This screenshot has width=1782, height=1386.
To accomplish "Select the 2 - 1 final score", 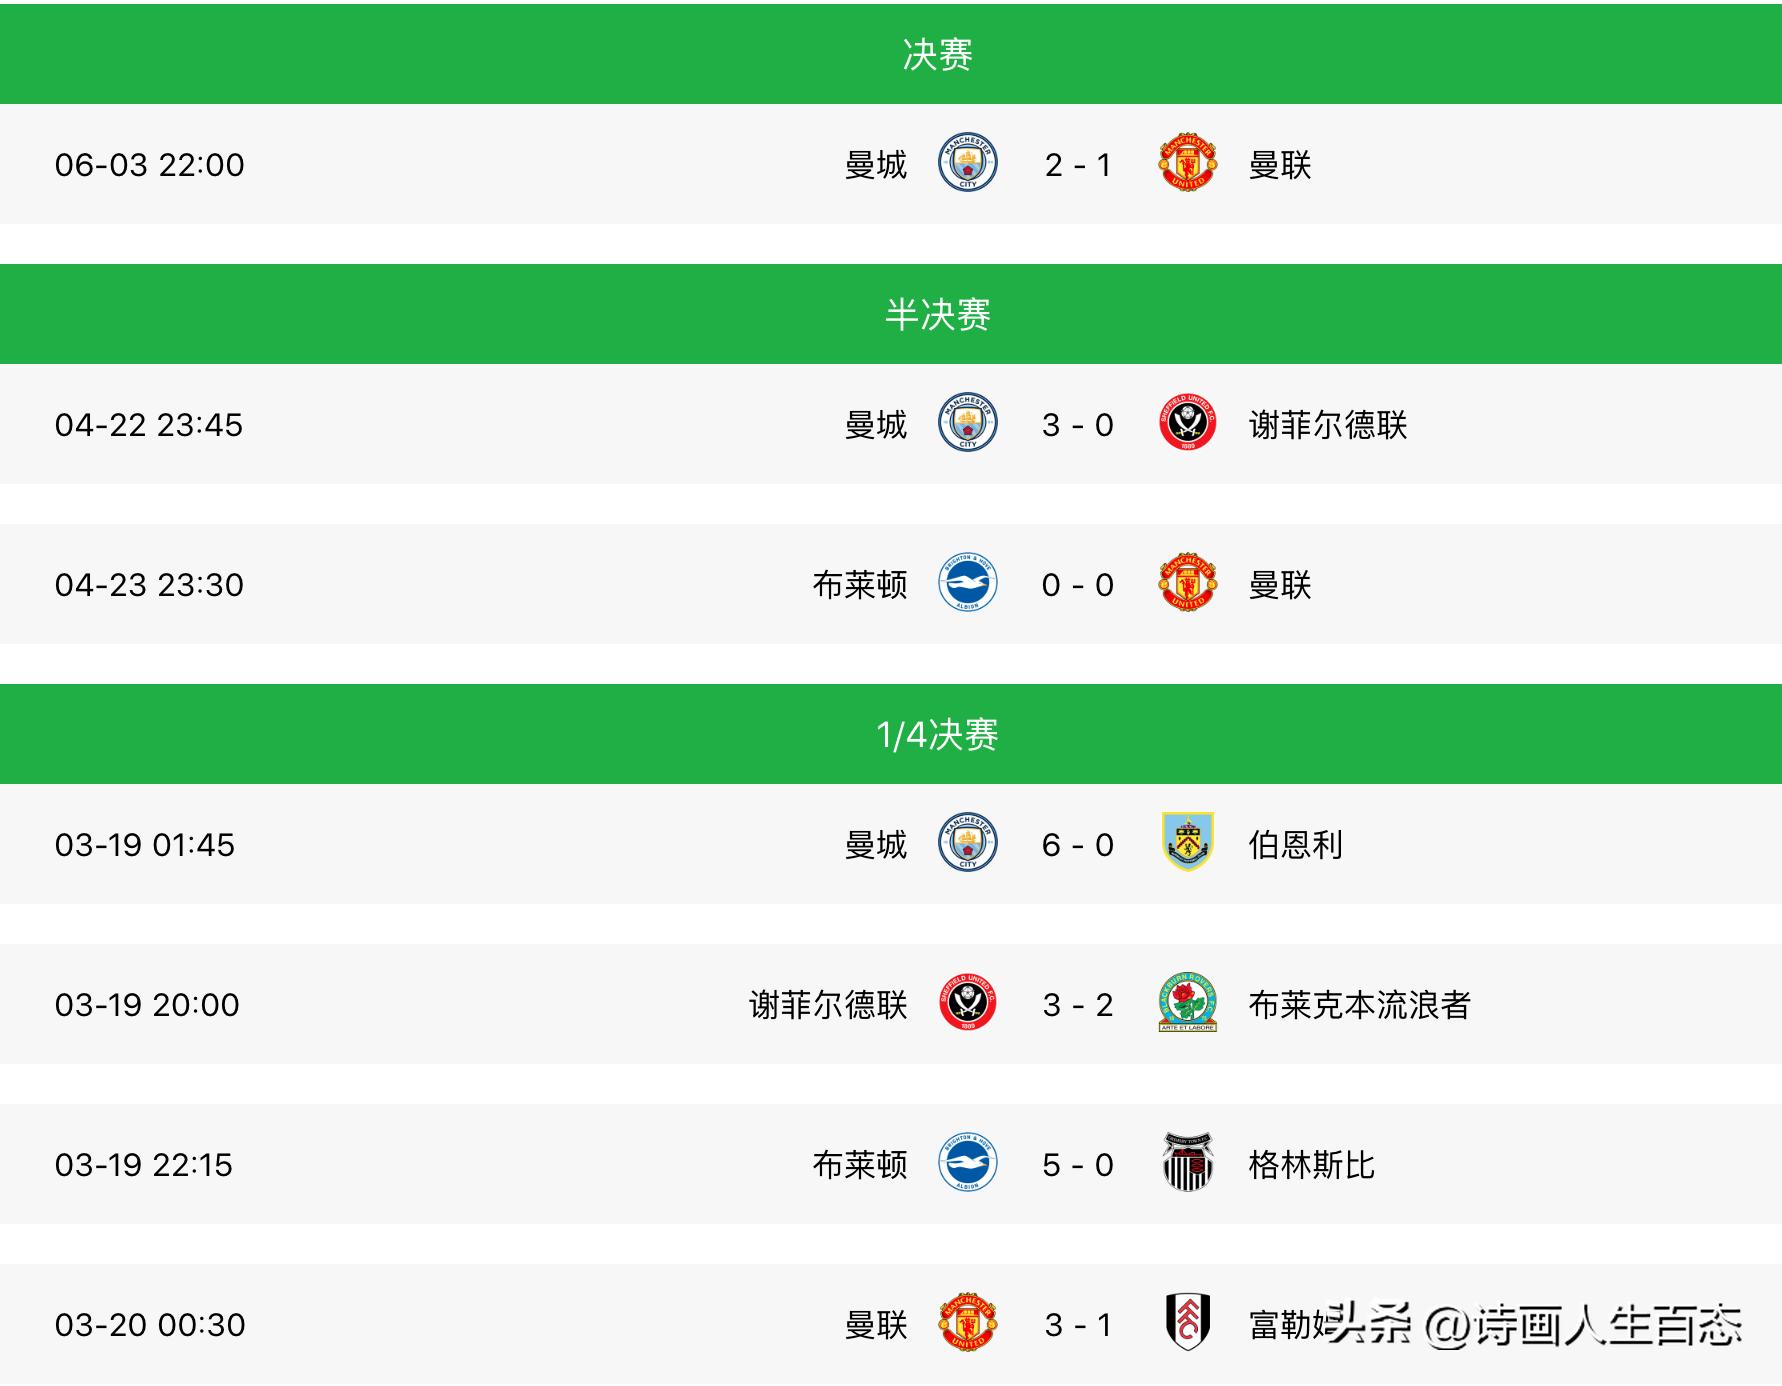I will pos(1074,166).
